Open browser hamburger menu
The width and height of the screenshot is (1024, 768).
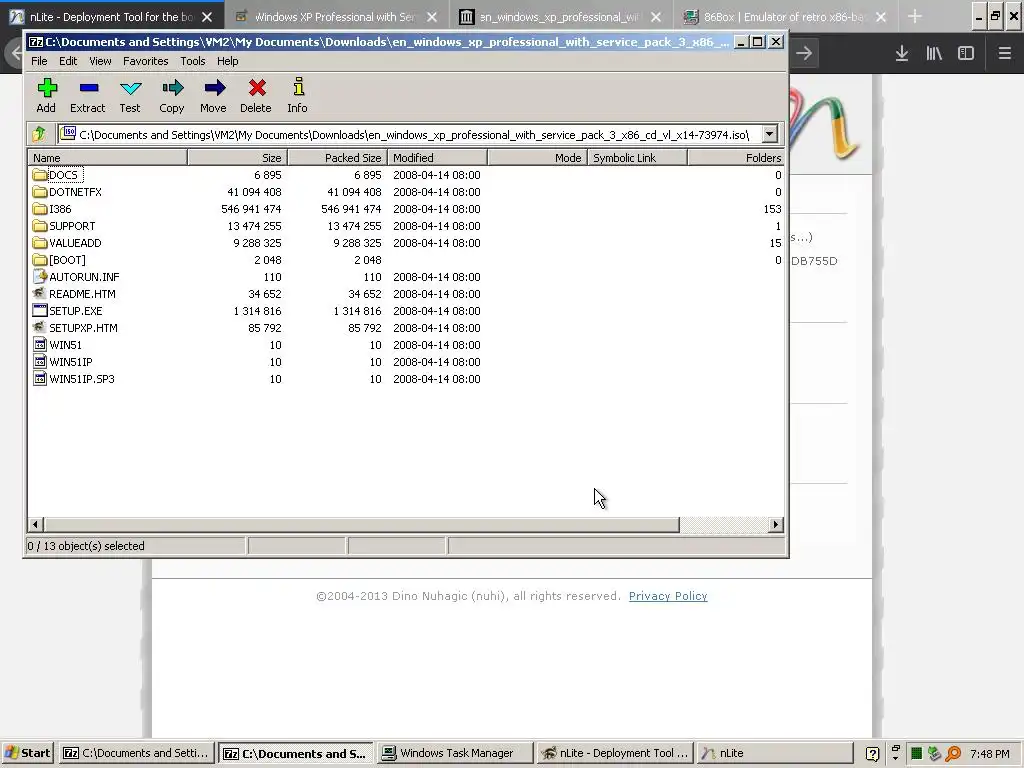click(1004, 54)
